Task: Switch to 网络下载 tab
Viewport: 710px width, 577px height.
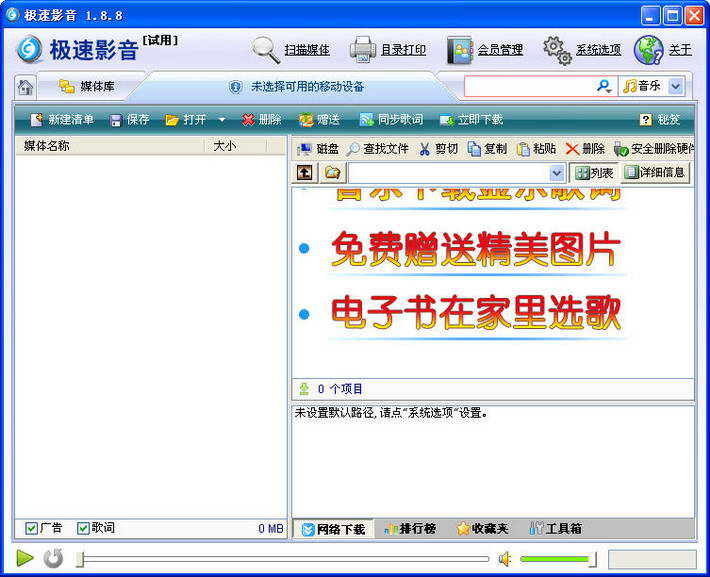Action: (x=333, y=529)
